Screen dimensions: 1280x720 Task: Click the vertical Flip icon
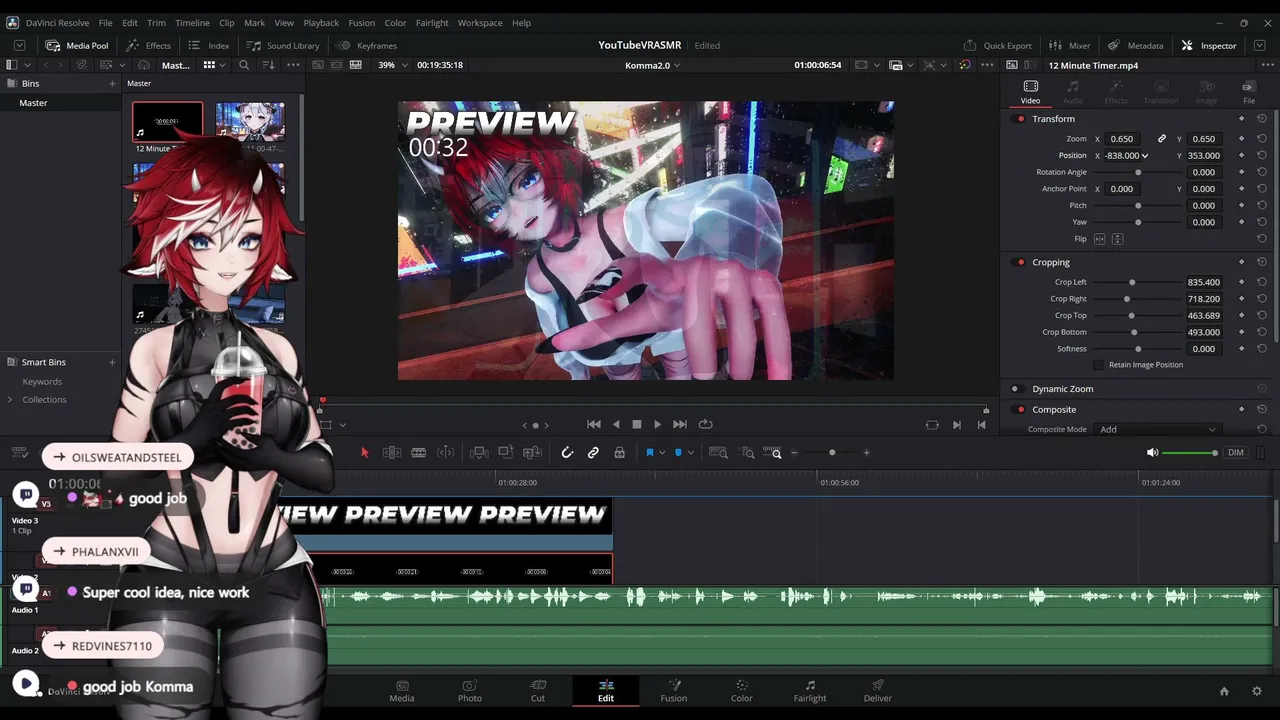[x=1118, y=239]
